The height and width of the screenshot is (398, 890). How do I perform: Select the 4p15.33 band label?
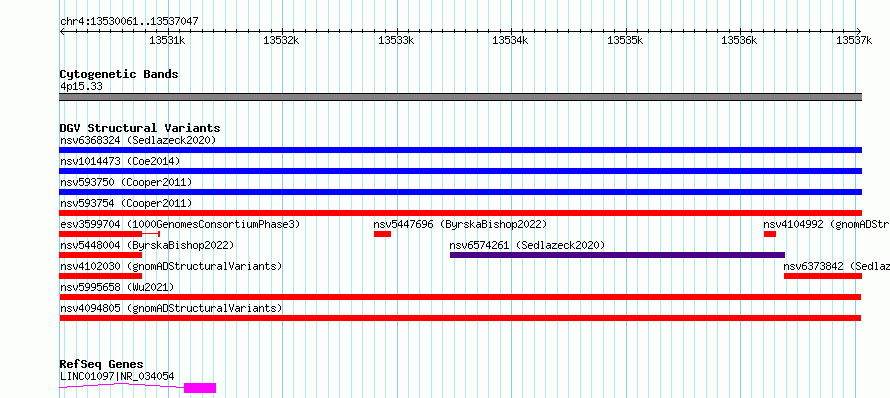(x=81, y=87)
